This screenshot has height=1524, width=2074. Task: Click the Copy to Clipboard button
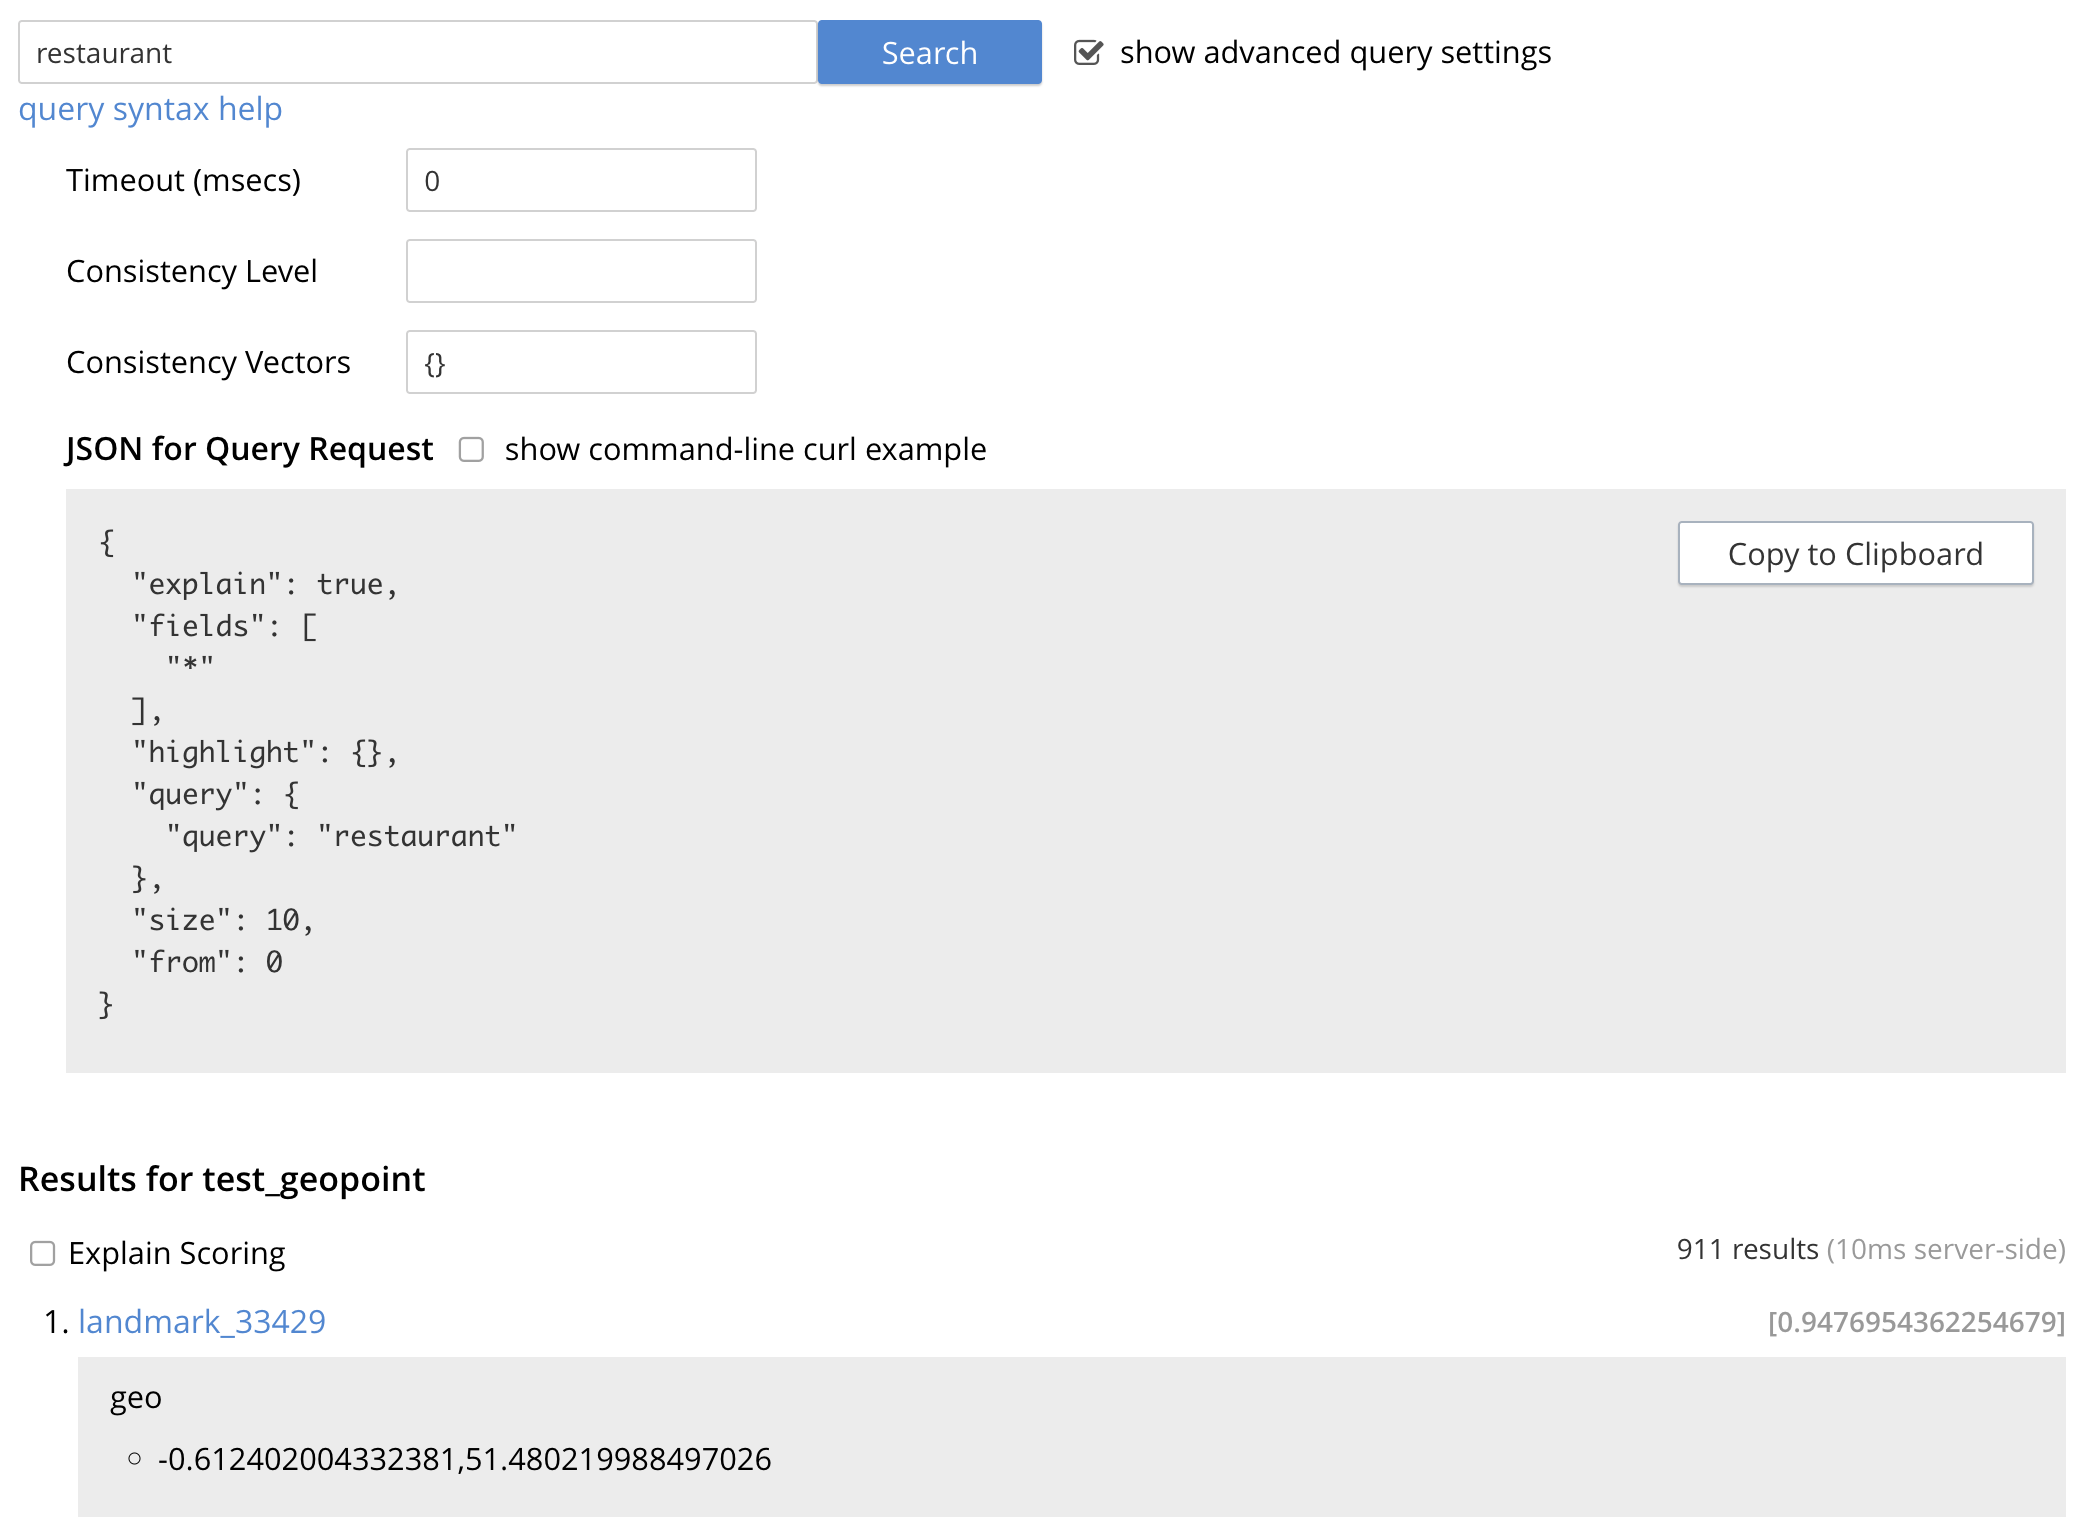click(x=1855, y=554)
